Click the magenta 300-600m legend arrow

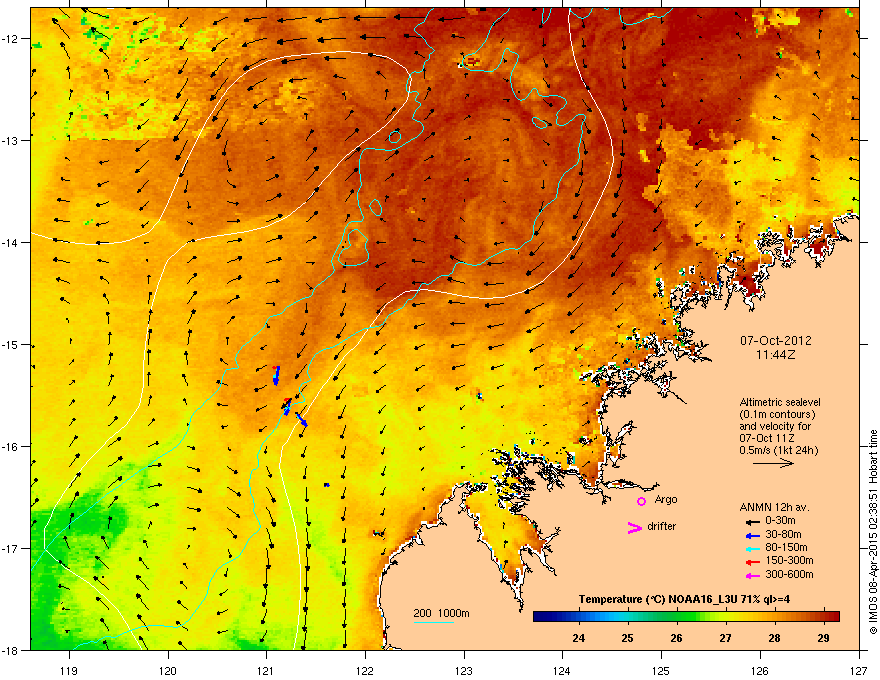click(x=752, y=575)
